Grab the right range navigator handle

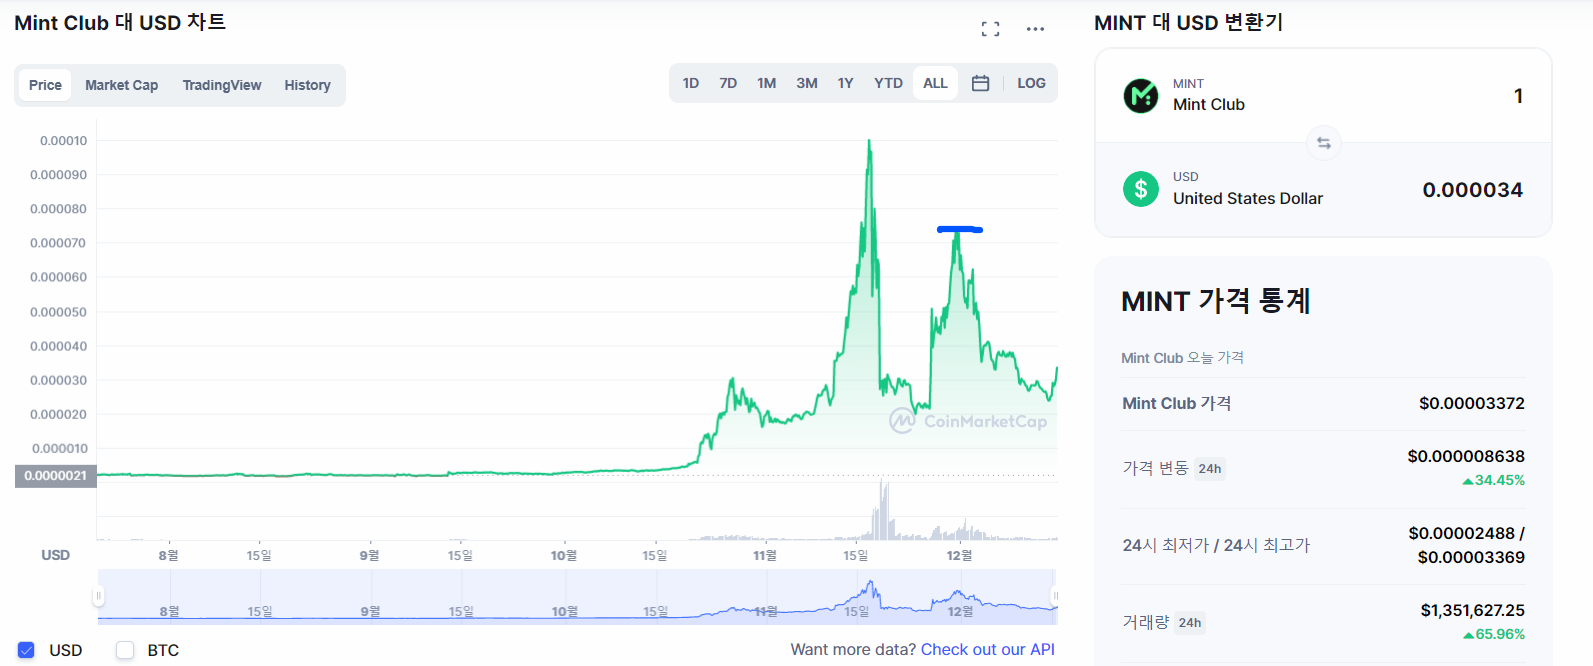pyautogui.click(x=1055, y=597)
